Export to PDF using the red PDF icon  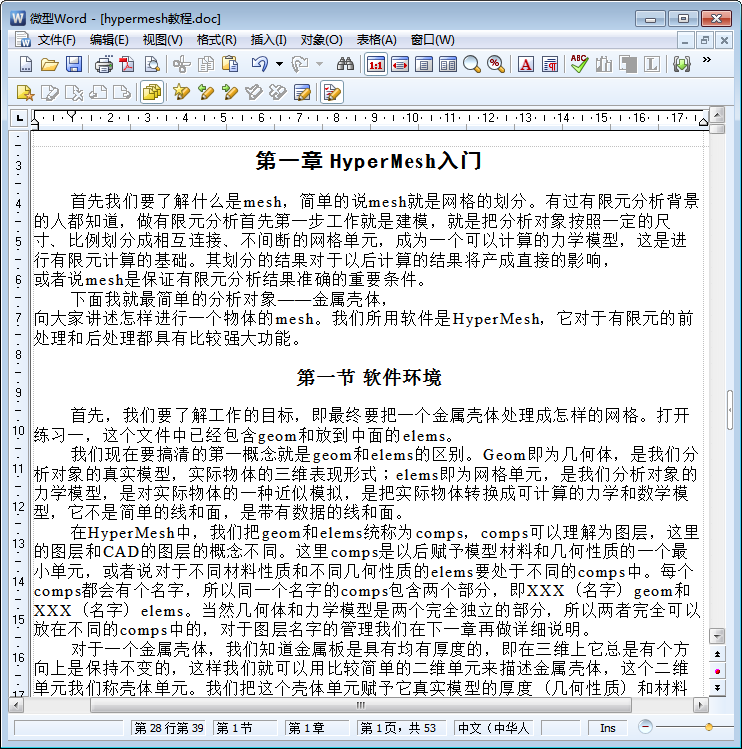127,64
